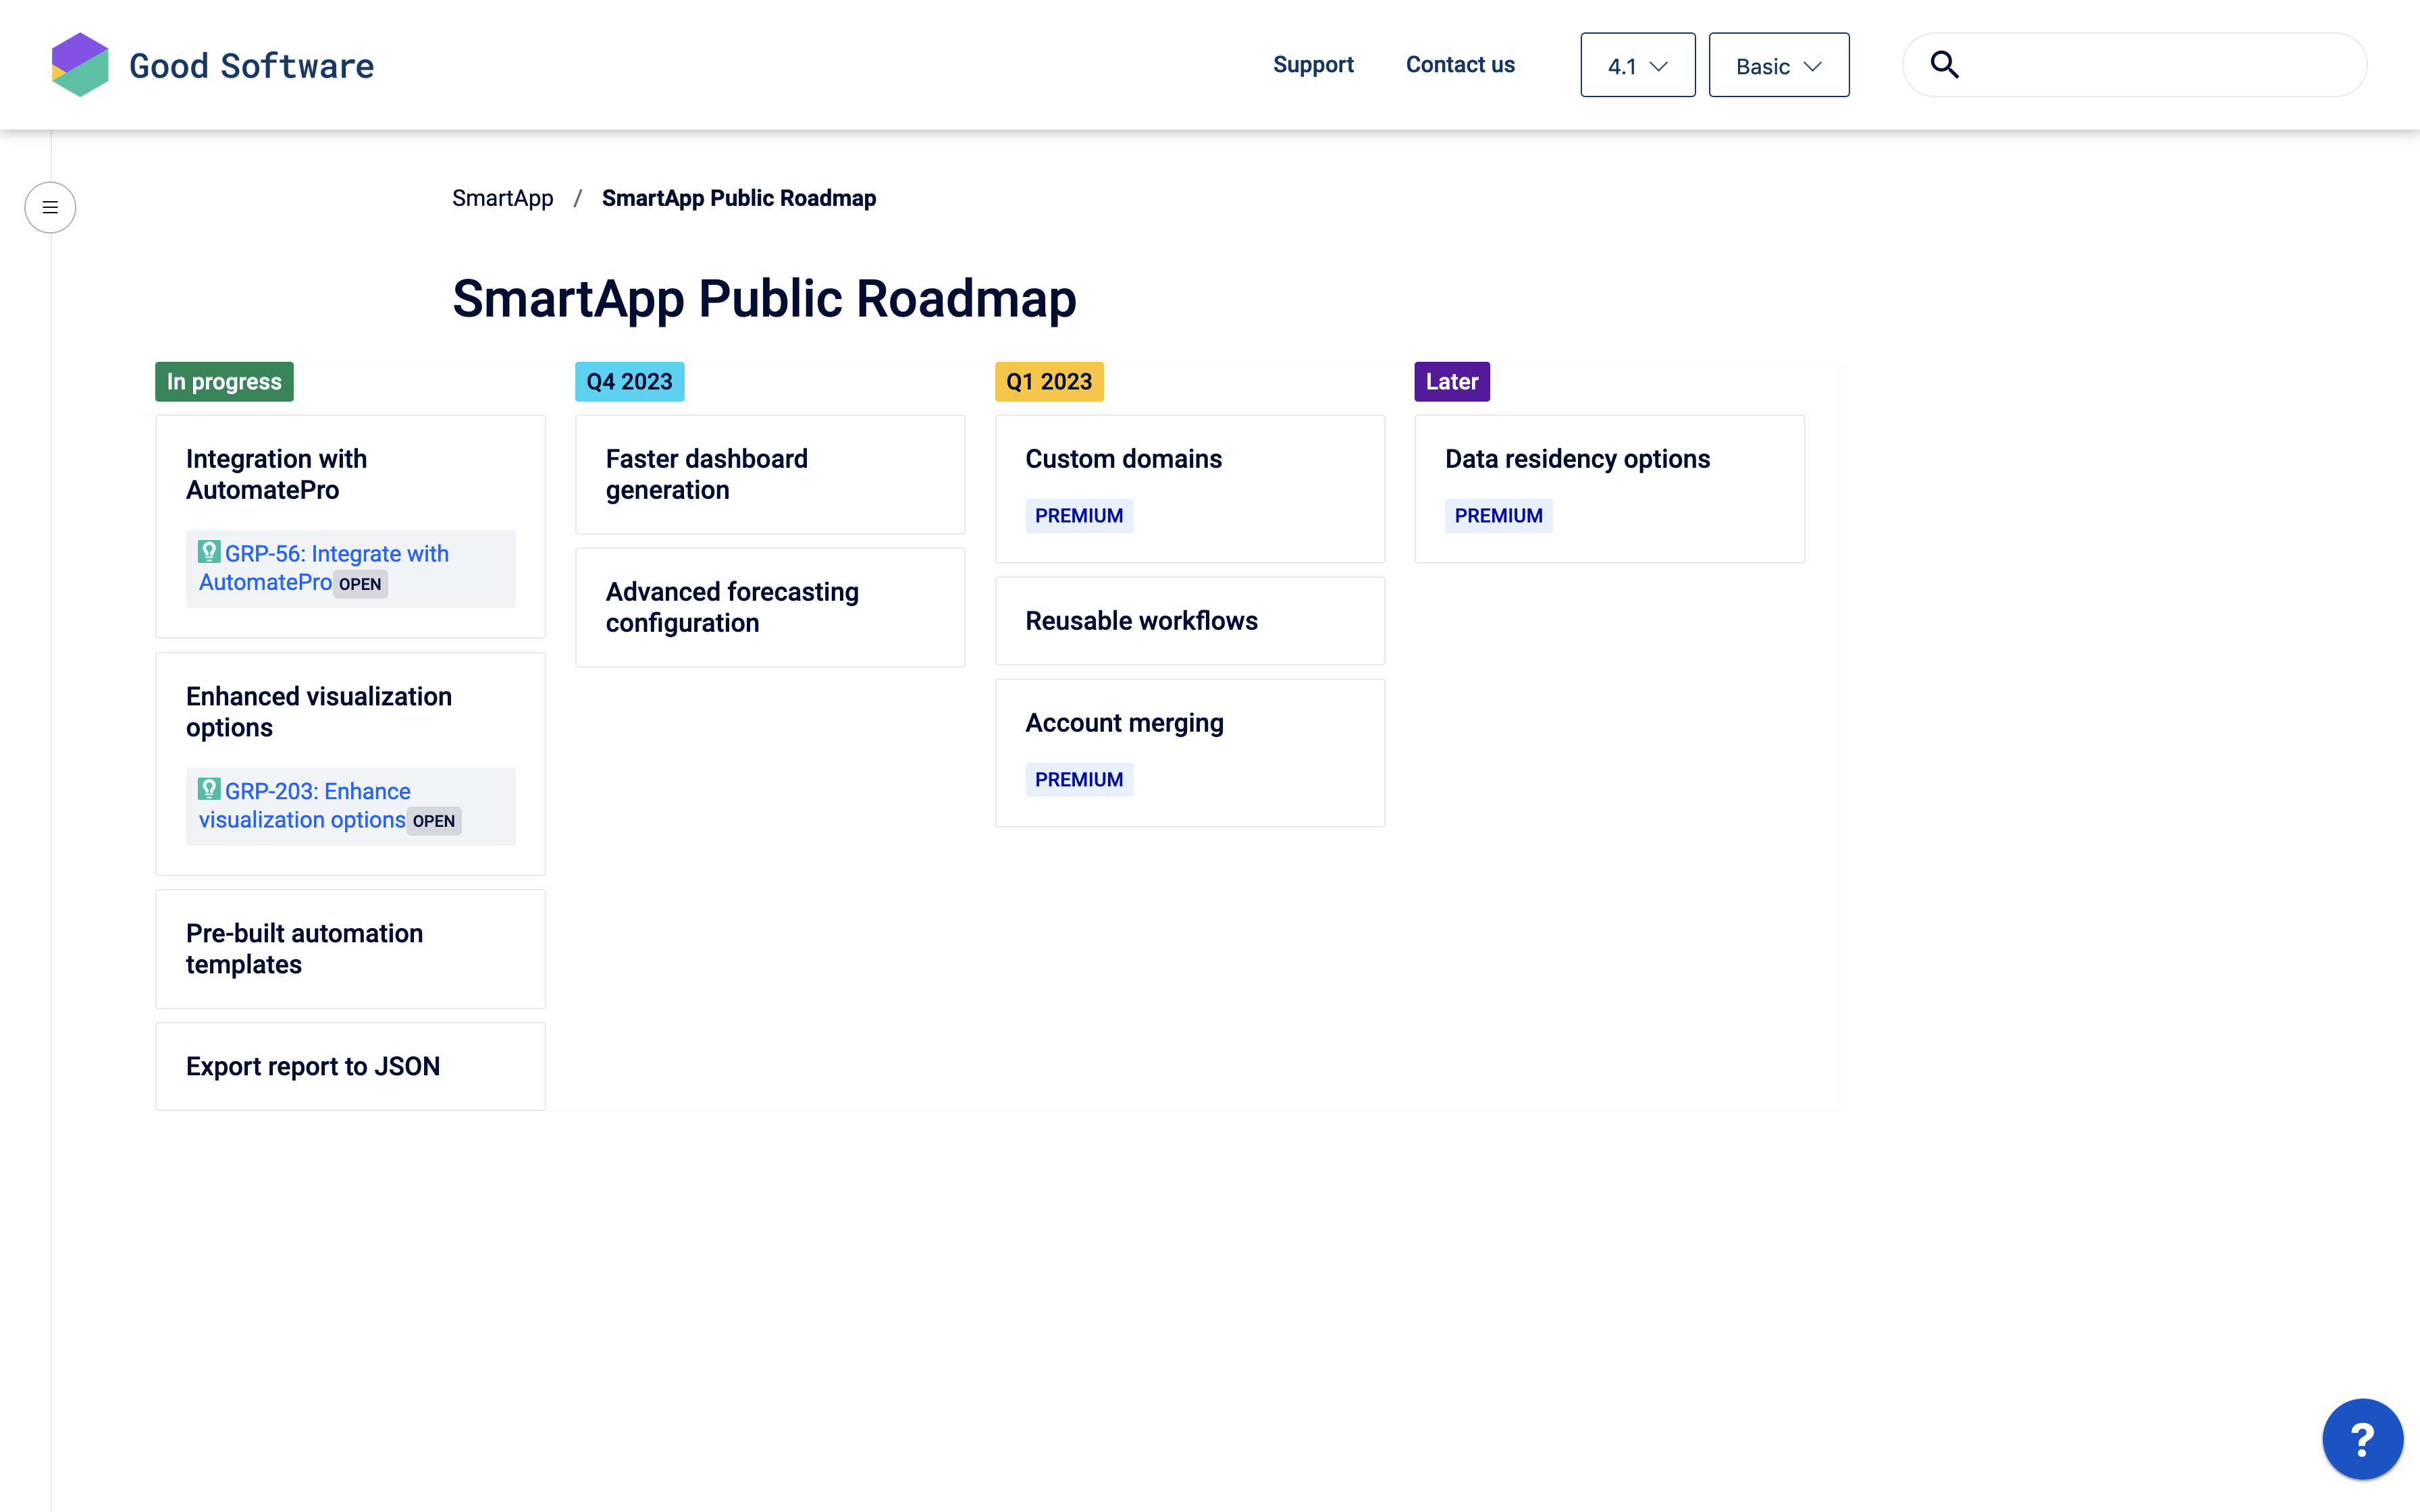
Task: Select the Custom domains PREMIUM badge
Action: [x=1078, y=516]
